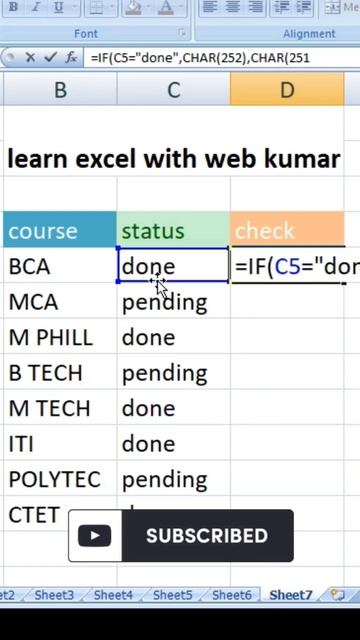Switch to the Sheet6 tab
This screenshot has height=640, width=360.
[231, 595]
